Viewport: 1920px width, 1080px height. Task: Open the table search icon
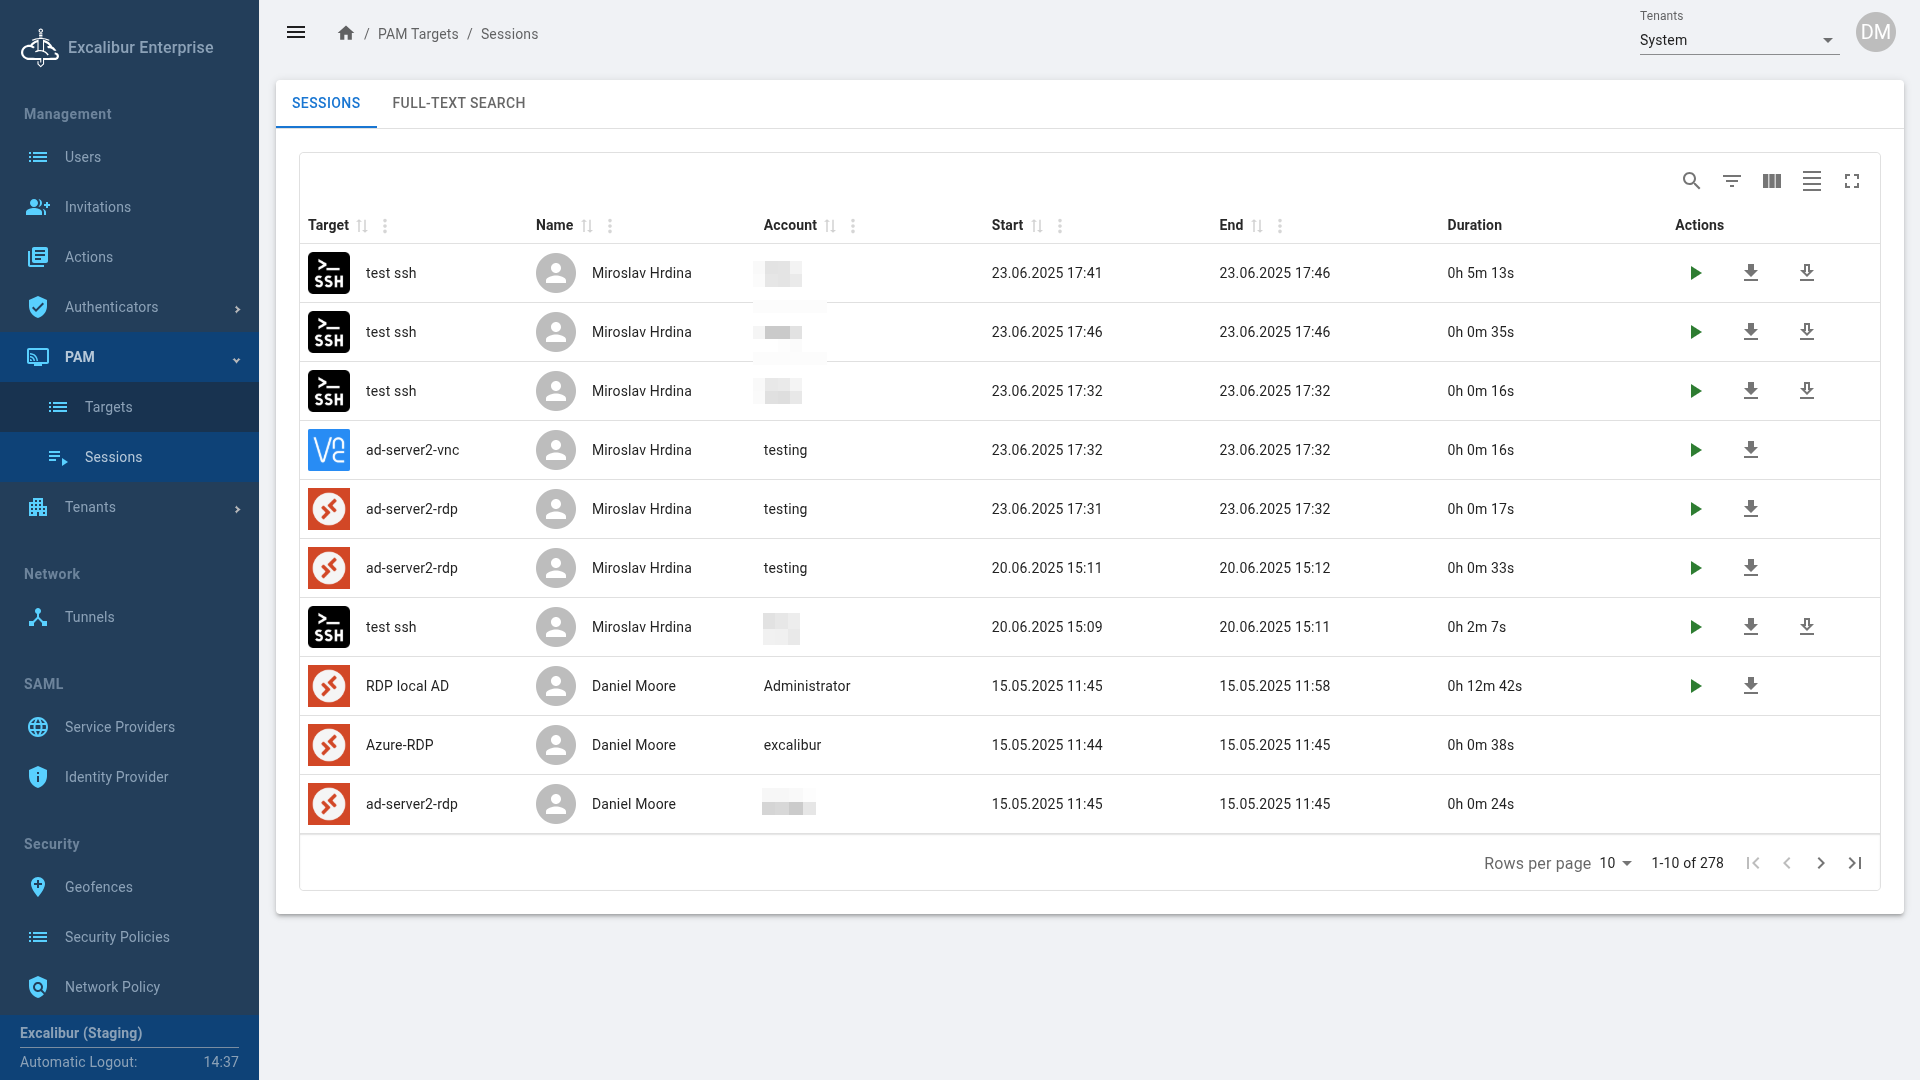pyautogui.click(x=1691, y=181)
